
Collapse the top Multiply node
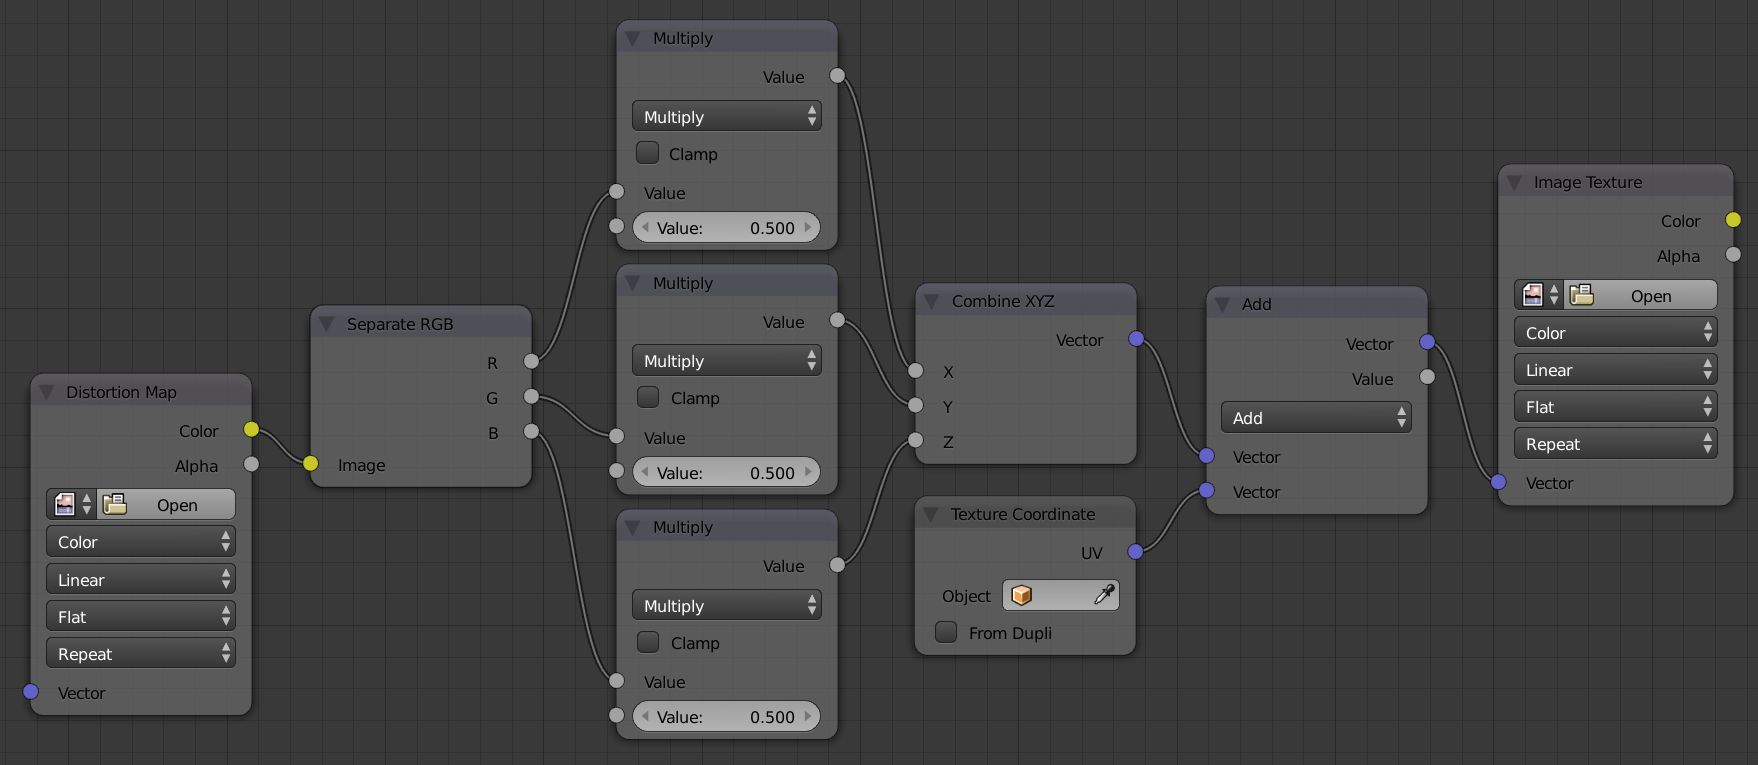coord(632,38)
